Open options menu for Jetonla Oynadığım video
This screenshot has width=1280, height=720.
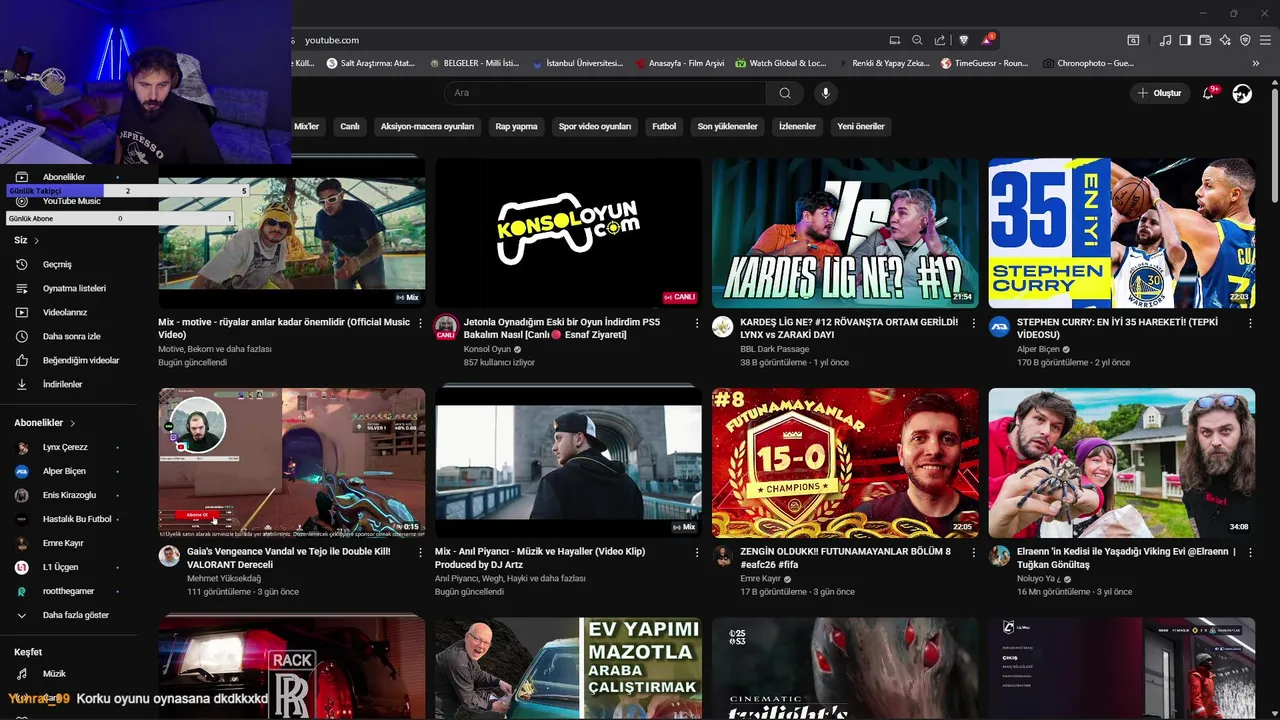pyautogui.click(x=697, y=323)
